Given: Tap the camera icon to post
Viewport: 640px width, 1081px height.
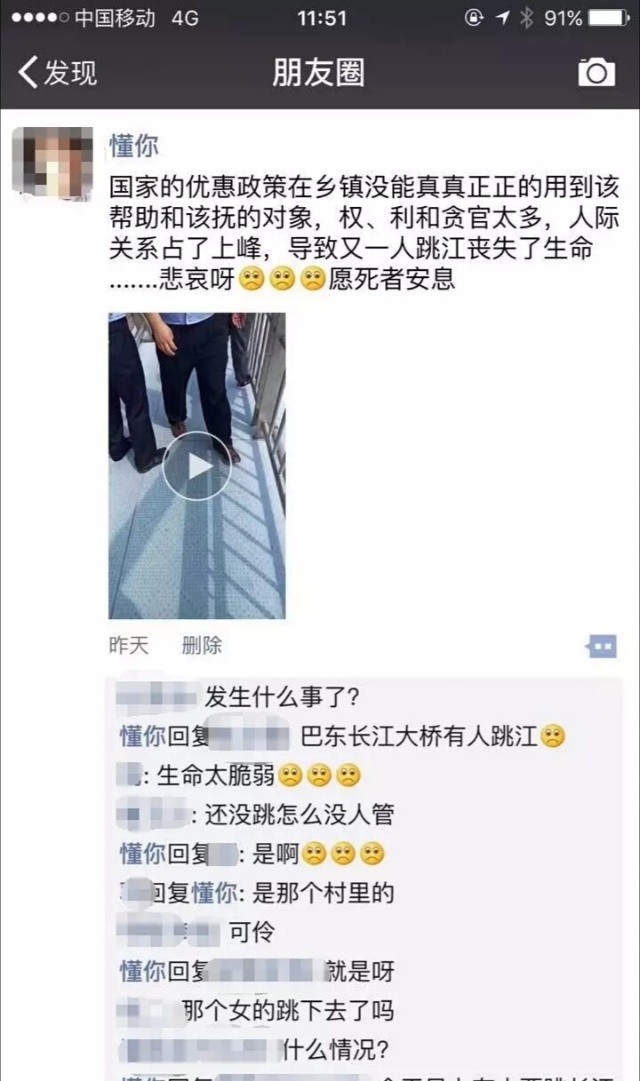Looking at the screenshot, I should [597, 72].
